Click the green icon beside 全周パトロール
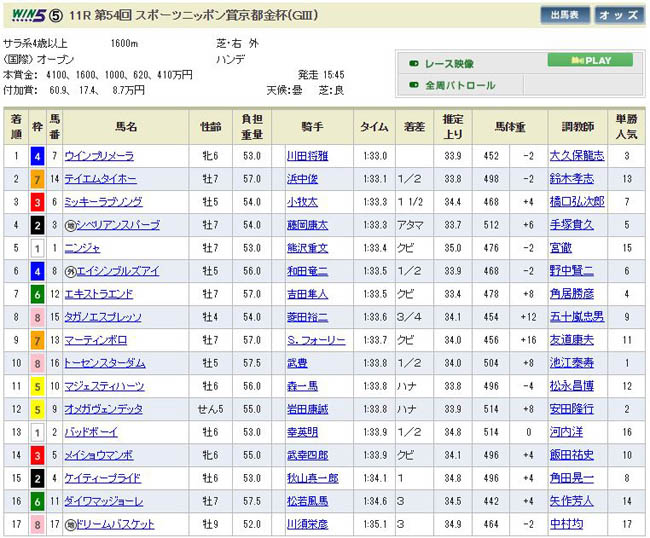Image resolution: width=650 pixels, height=538 pixels. tap(414, 85)
